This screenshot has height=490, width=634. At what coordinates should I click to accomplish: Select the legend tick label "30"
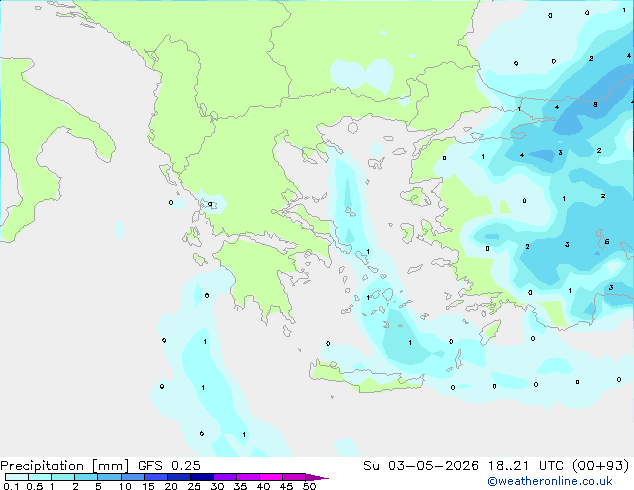click(x=217, y=486)
